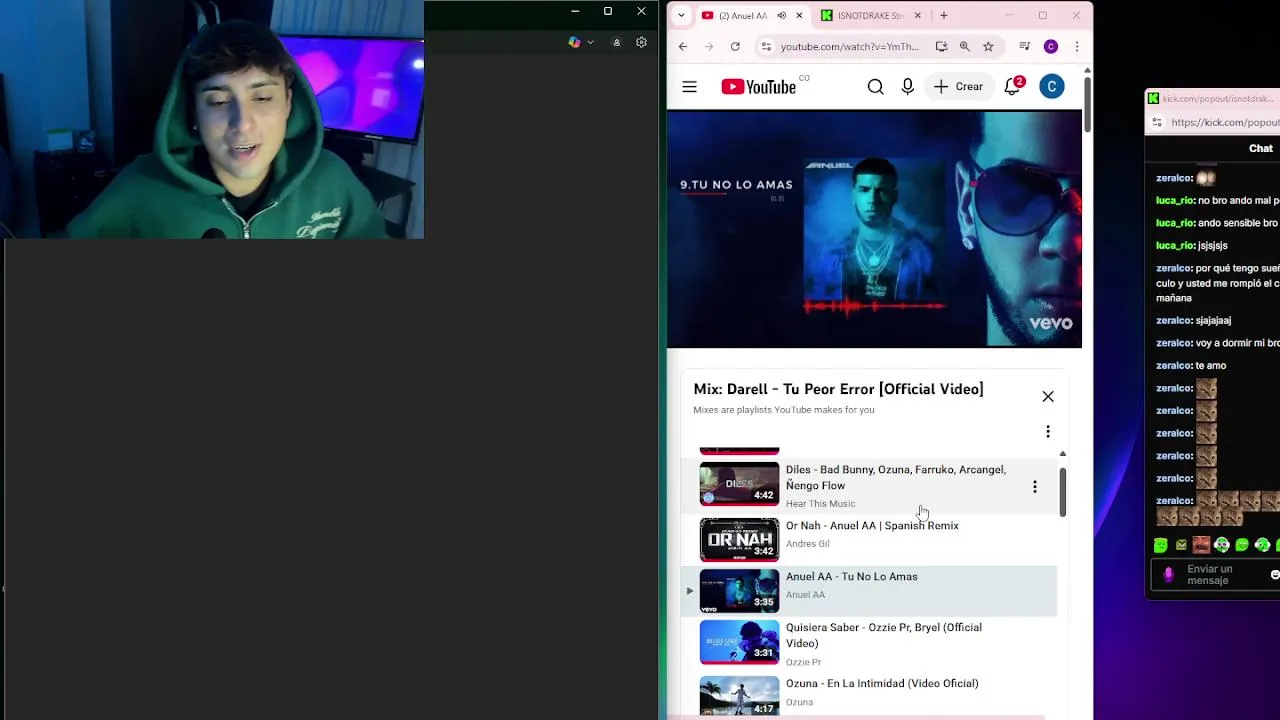Play Or Nah - Anuel AA Spanish Remix
Image resolution: width=1280 pixels, height=720 pixels.
tap(872, 525)
